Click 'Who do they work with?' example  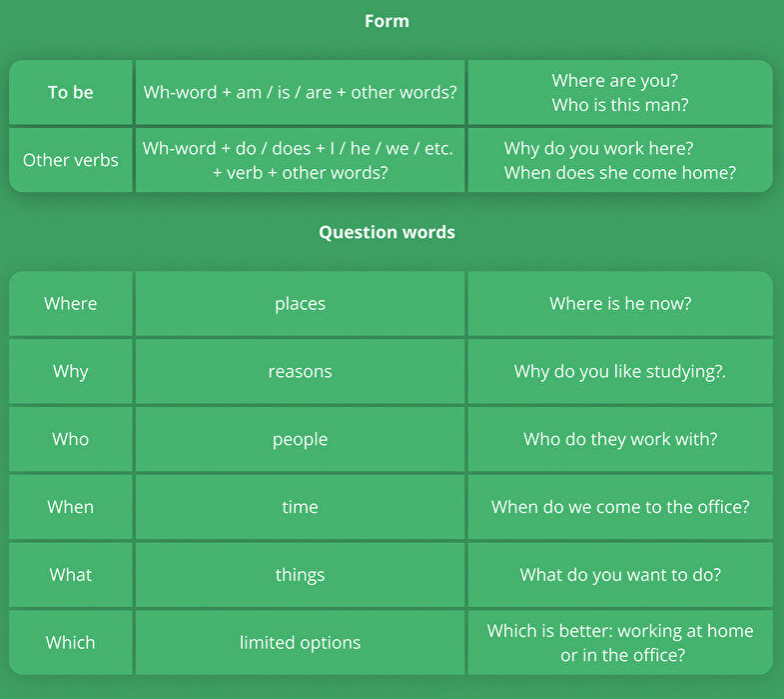[620, 440]
